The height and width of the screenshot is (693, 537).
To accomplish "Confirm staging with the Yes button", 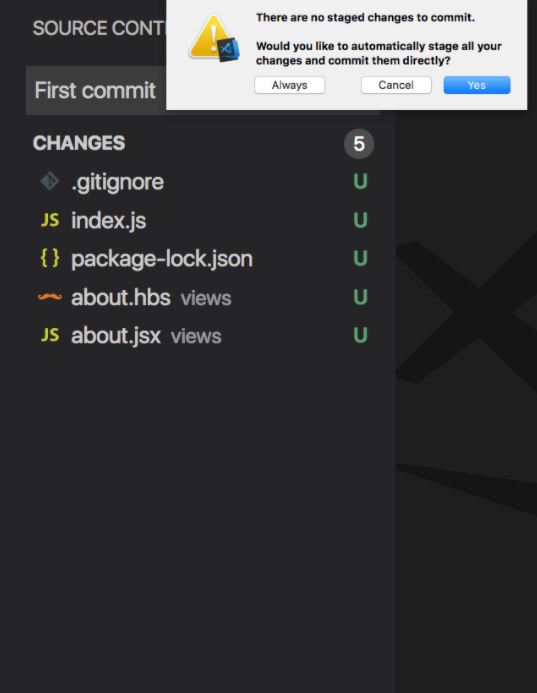I will pos(477,85).
